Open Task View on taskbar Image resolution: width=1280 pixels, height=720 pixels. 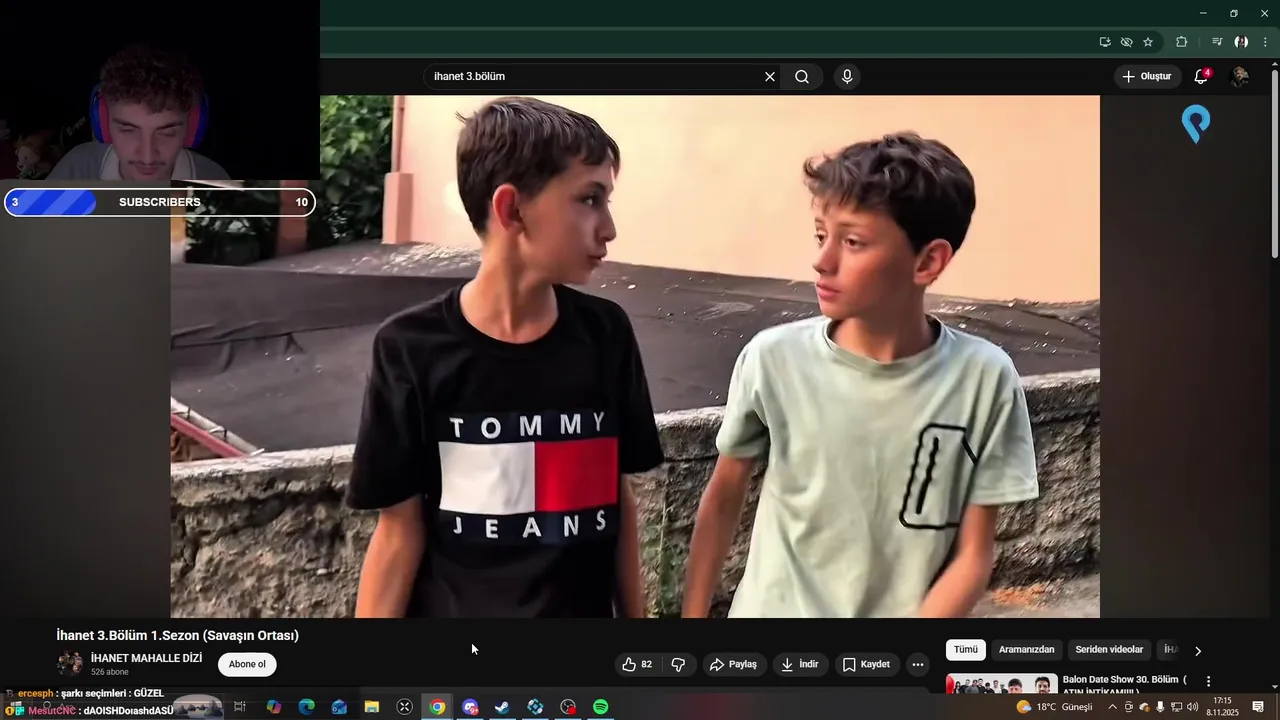coord(240,707)
